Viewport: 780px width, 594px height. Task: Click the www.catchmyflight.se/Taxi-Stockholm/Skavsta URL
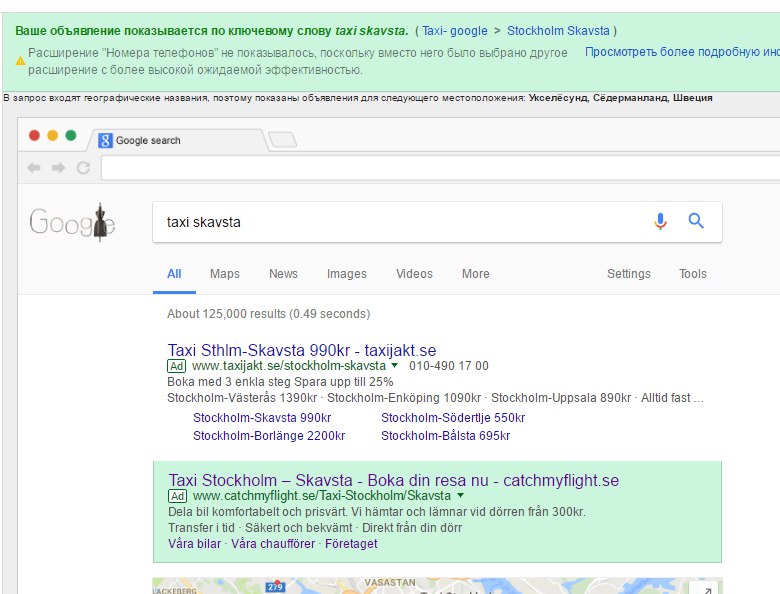coord(322,496)
